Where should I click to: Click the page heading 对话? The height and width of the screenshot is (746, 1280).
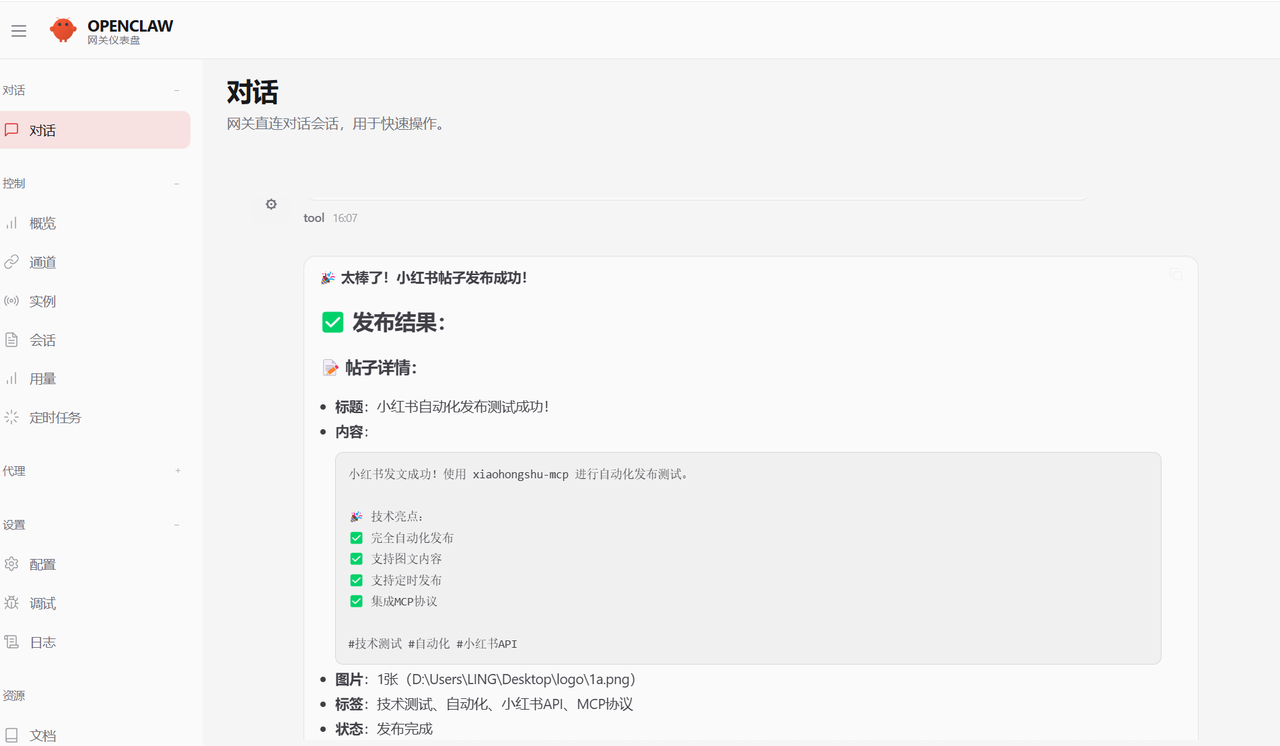252,92
